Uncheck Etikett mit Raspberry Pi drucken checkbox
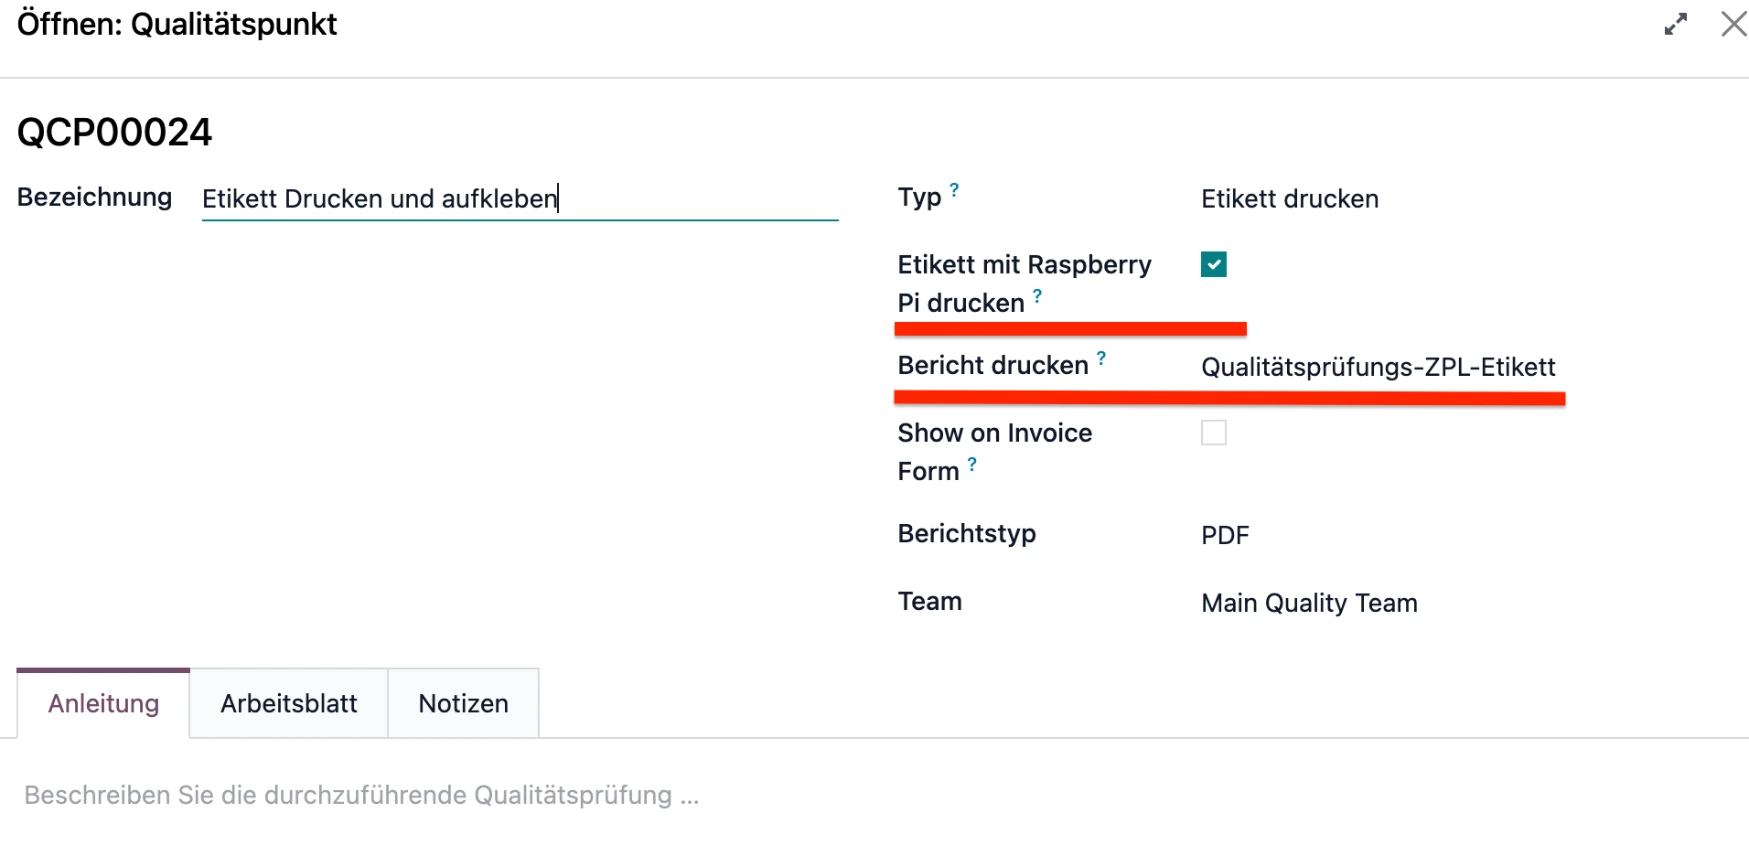This screenshot has width=1749, height=845. [1213, 265]
